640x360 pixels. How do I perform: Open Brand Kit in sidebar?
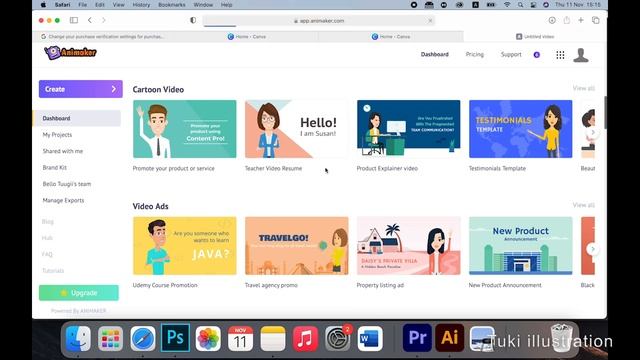coord(54,167)
